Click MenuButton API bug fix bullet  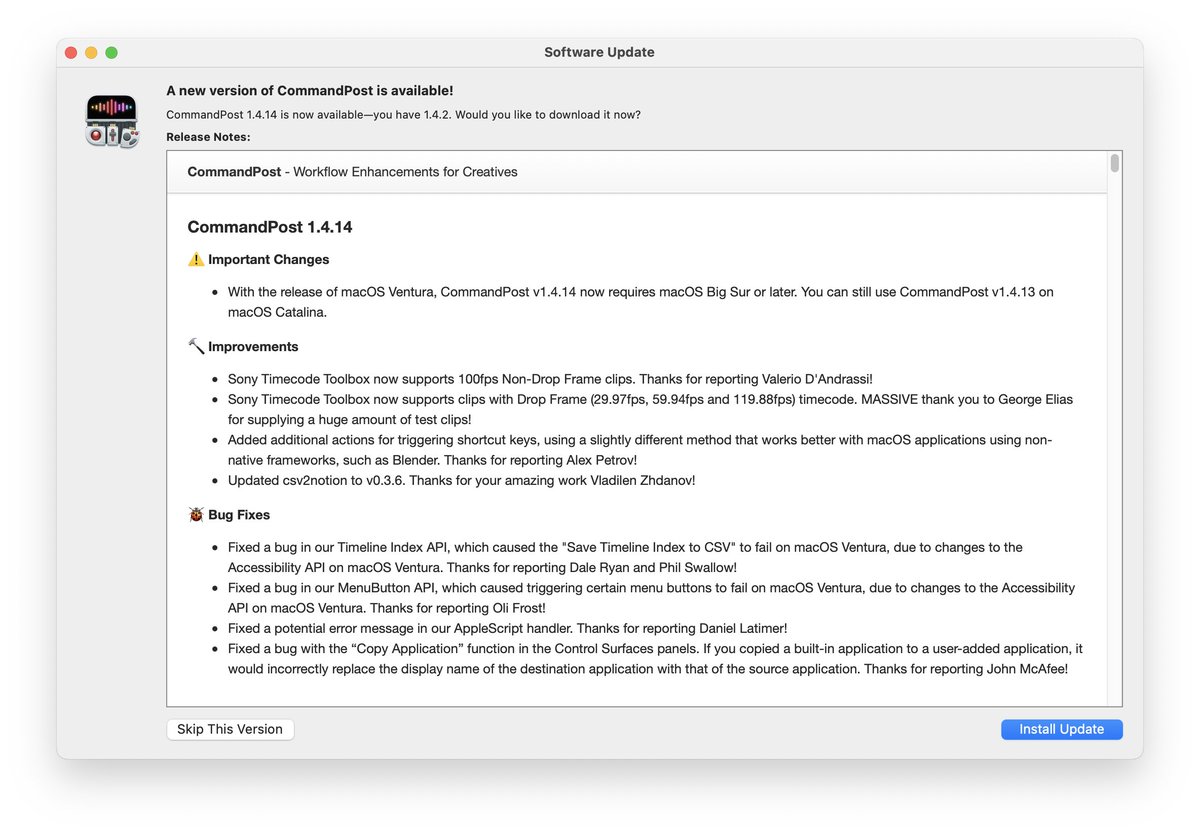coord(651,598)
